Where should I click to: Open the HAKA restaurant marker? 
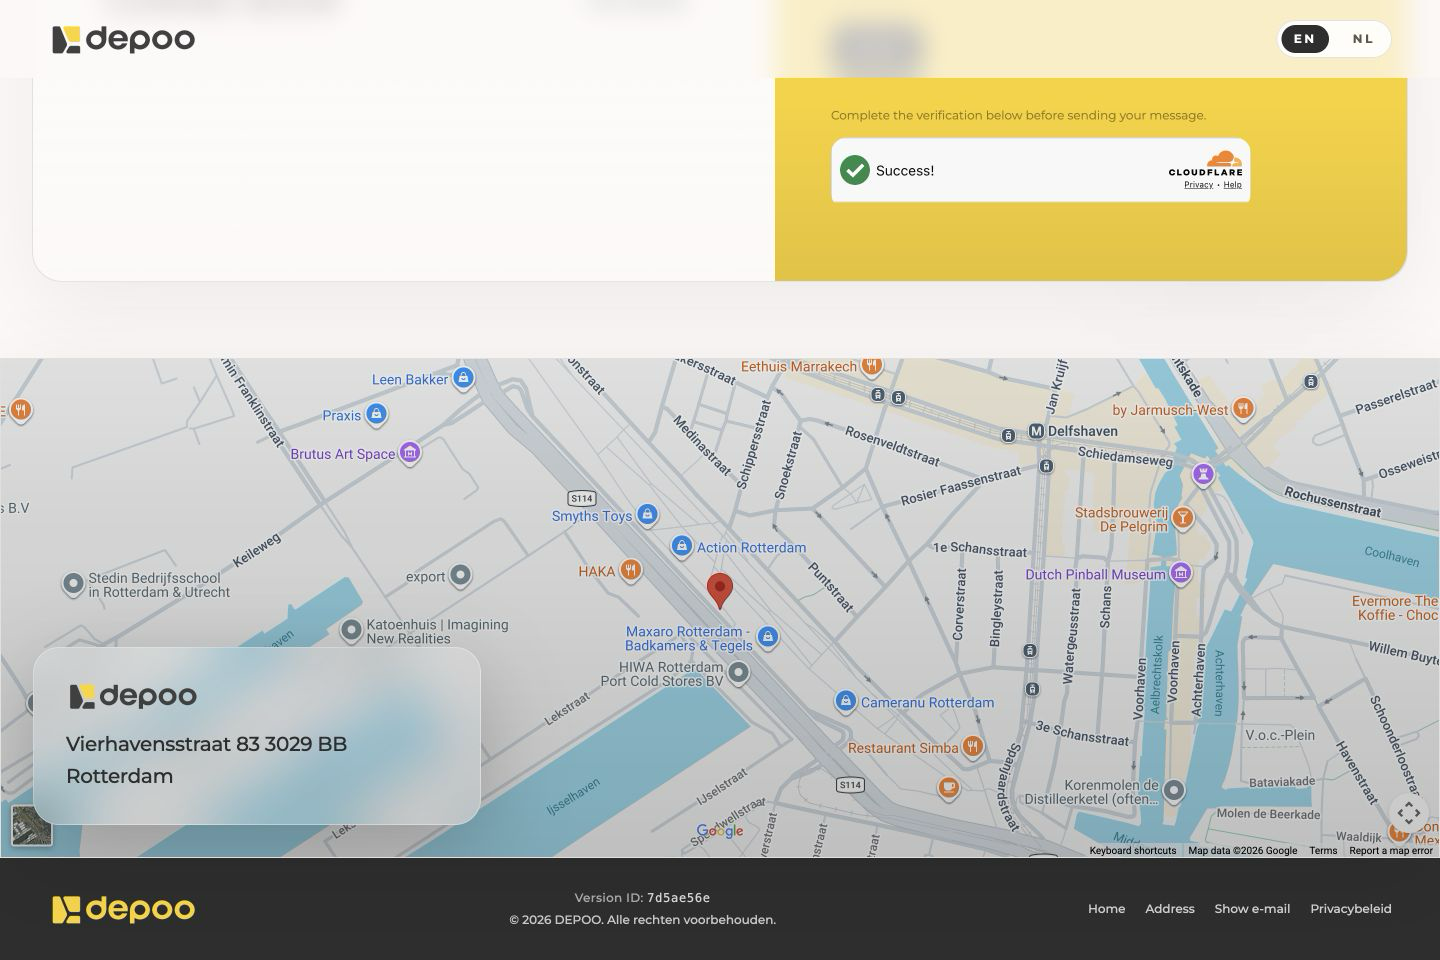tap(630, 571)
